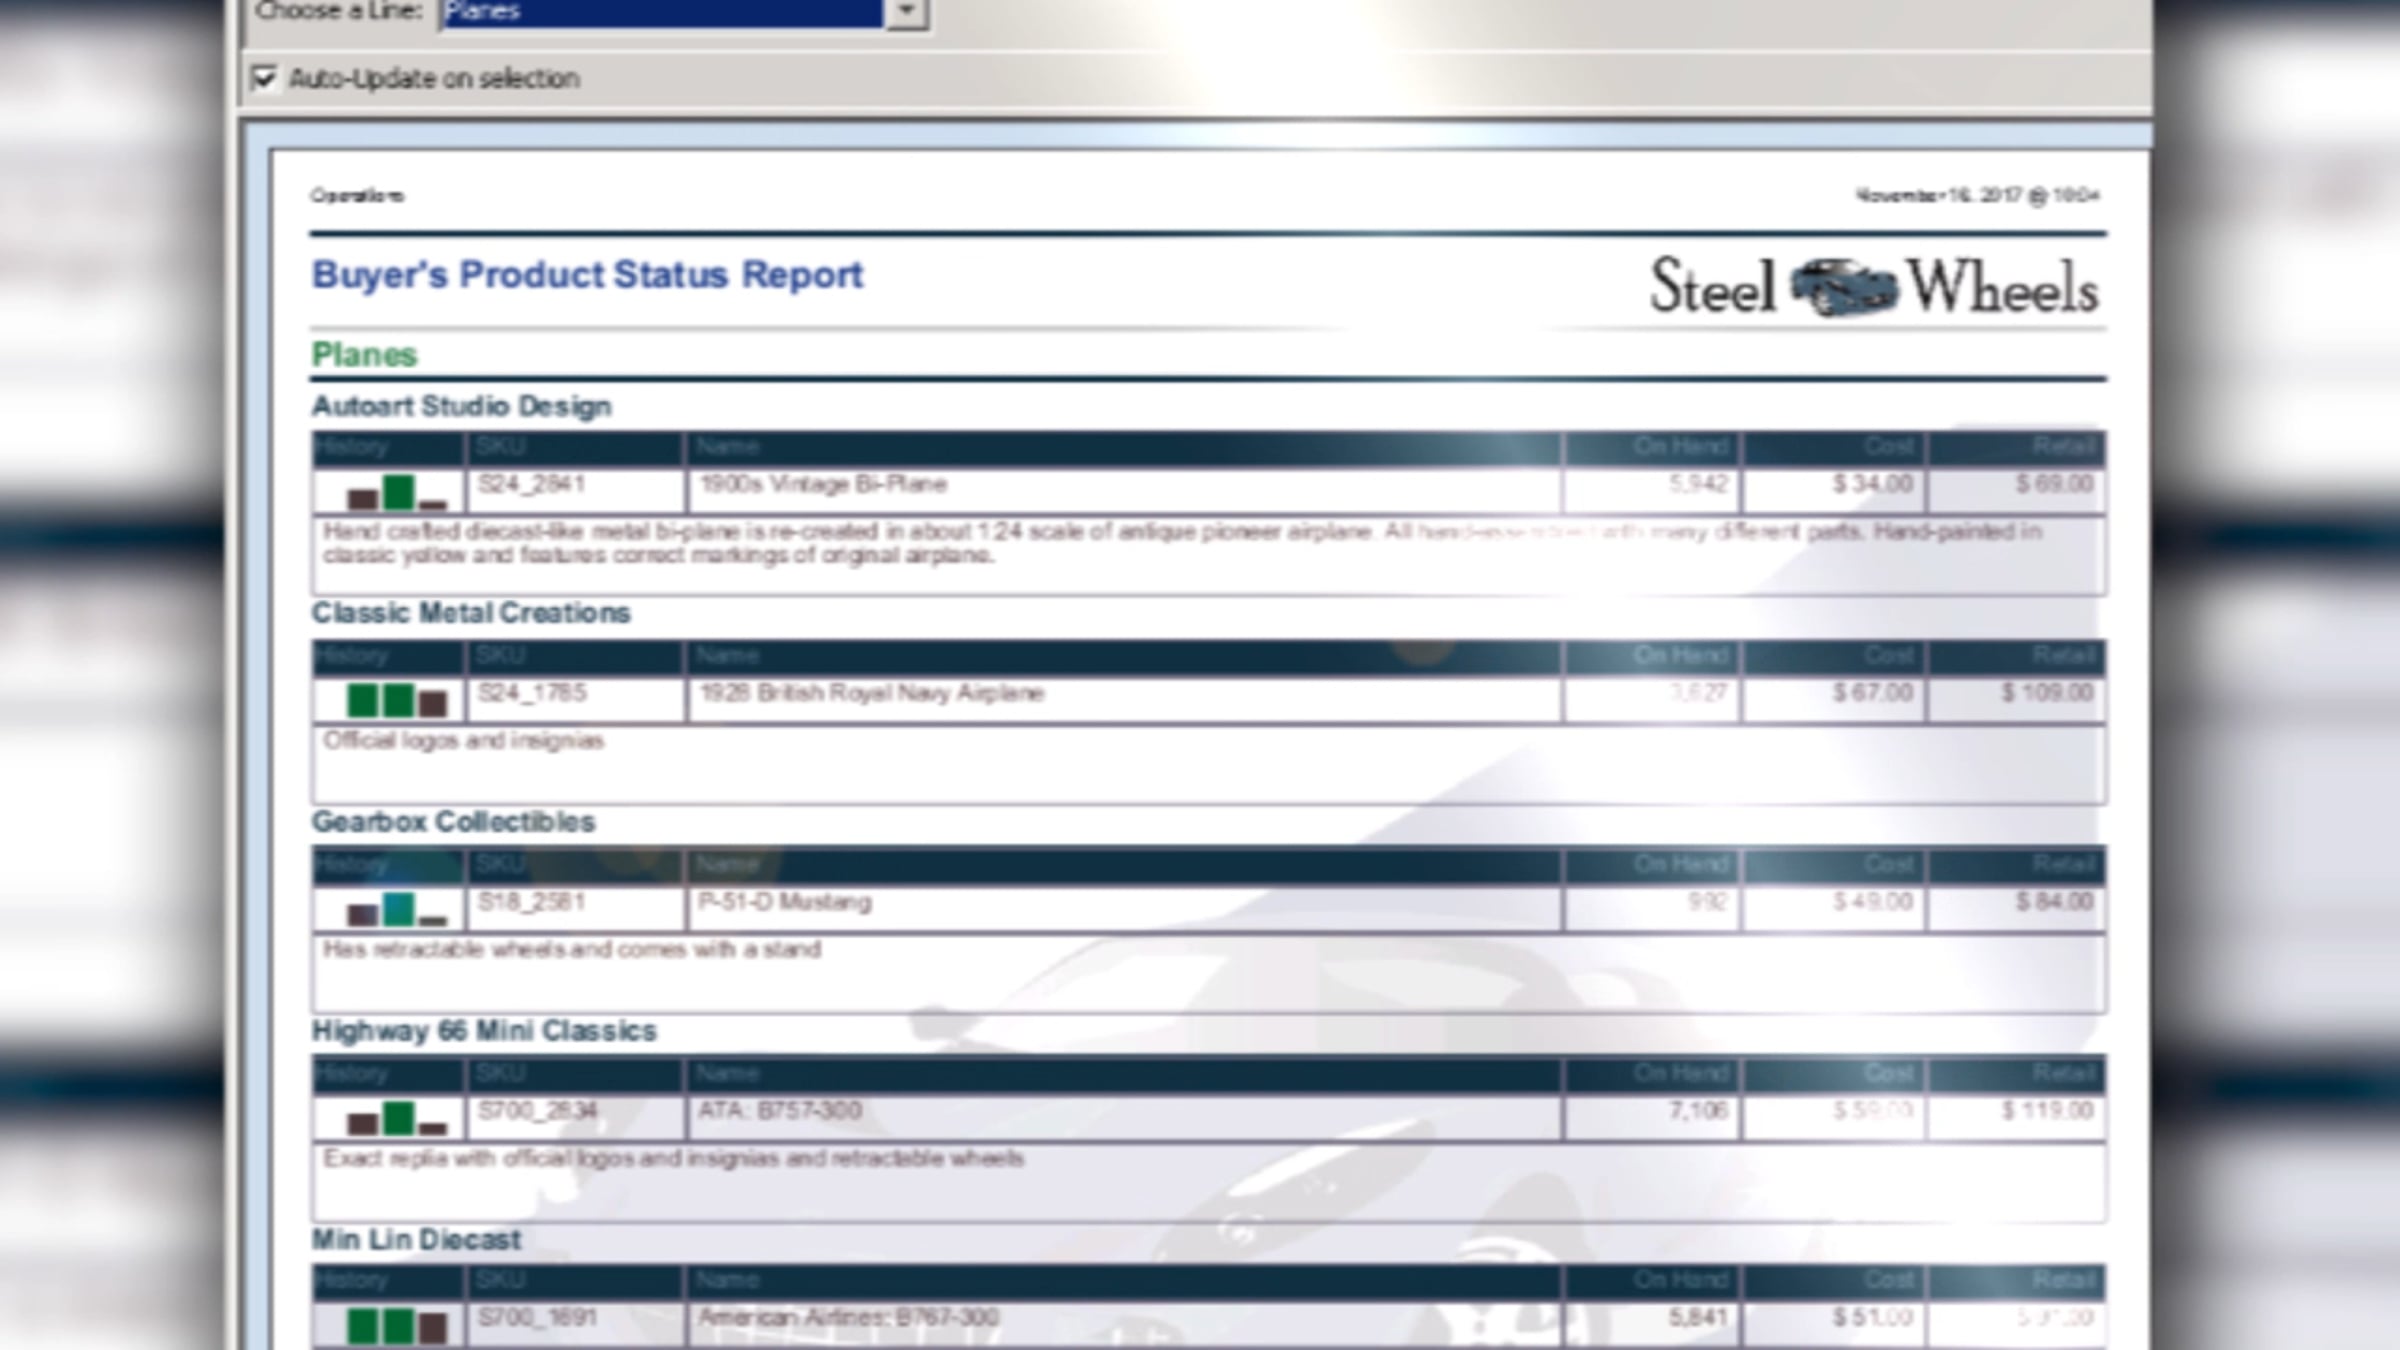2400x1350 pixels.
Task: Click the retail price $69.00
Action: point(2054,485)
